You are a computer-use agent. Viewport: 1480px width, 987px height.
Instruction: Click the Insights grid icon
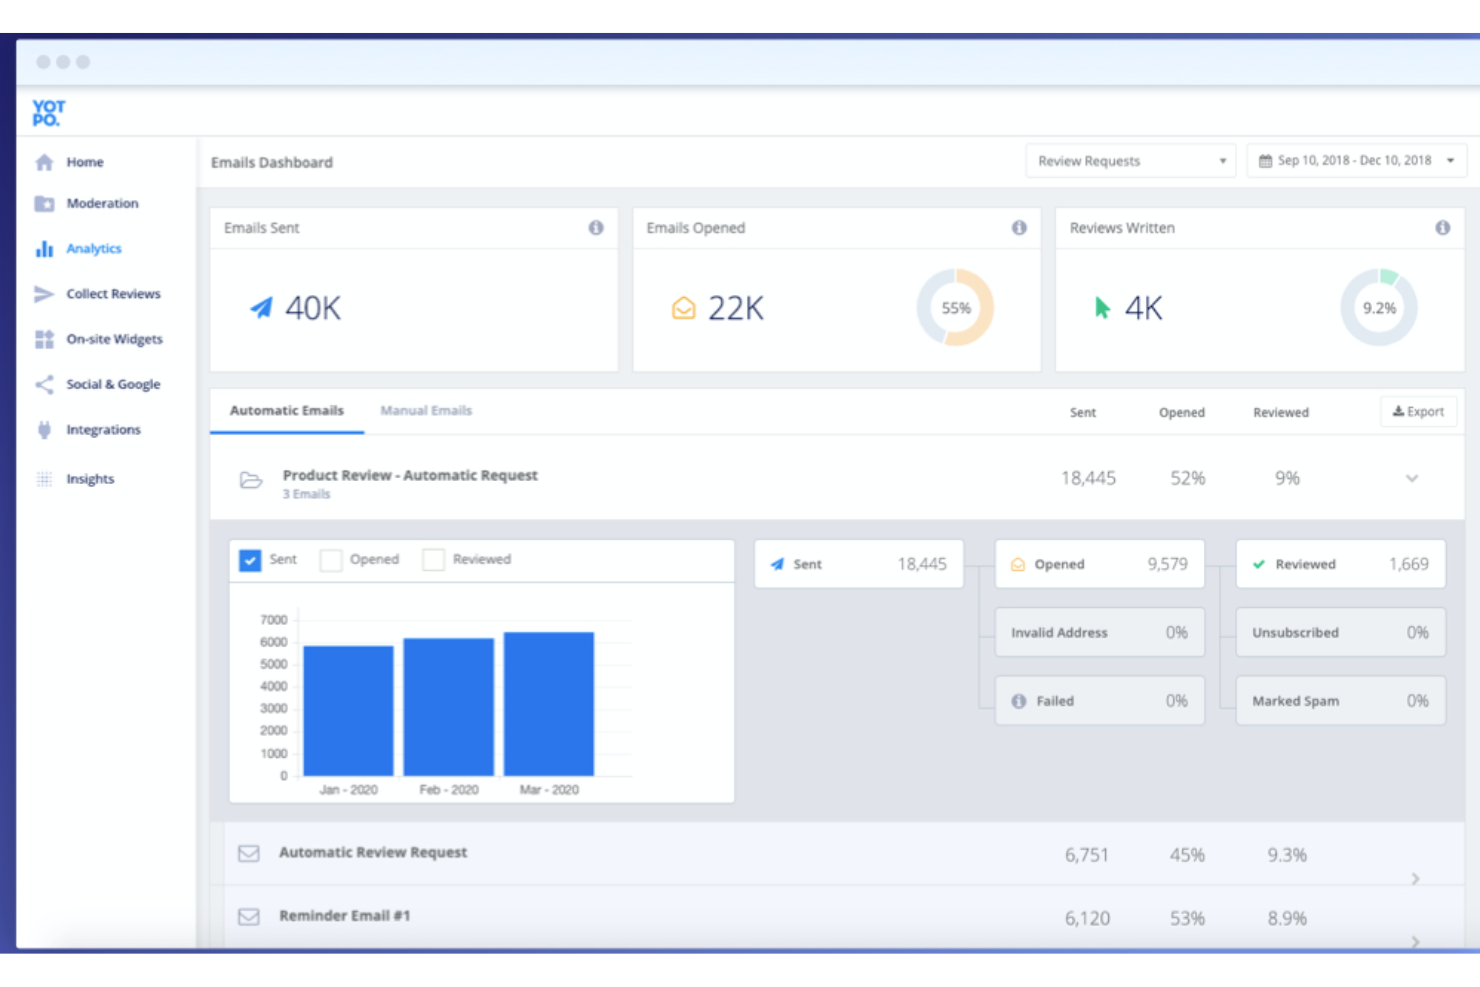tap(44, 478)
